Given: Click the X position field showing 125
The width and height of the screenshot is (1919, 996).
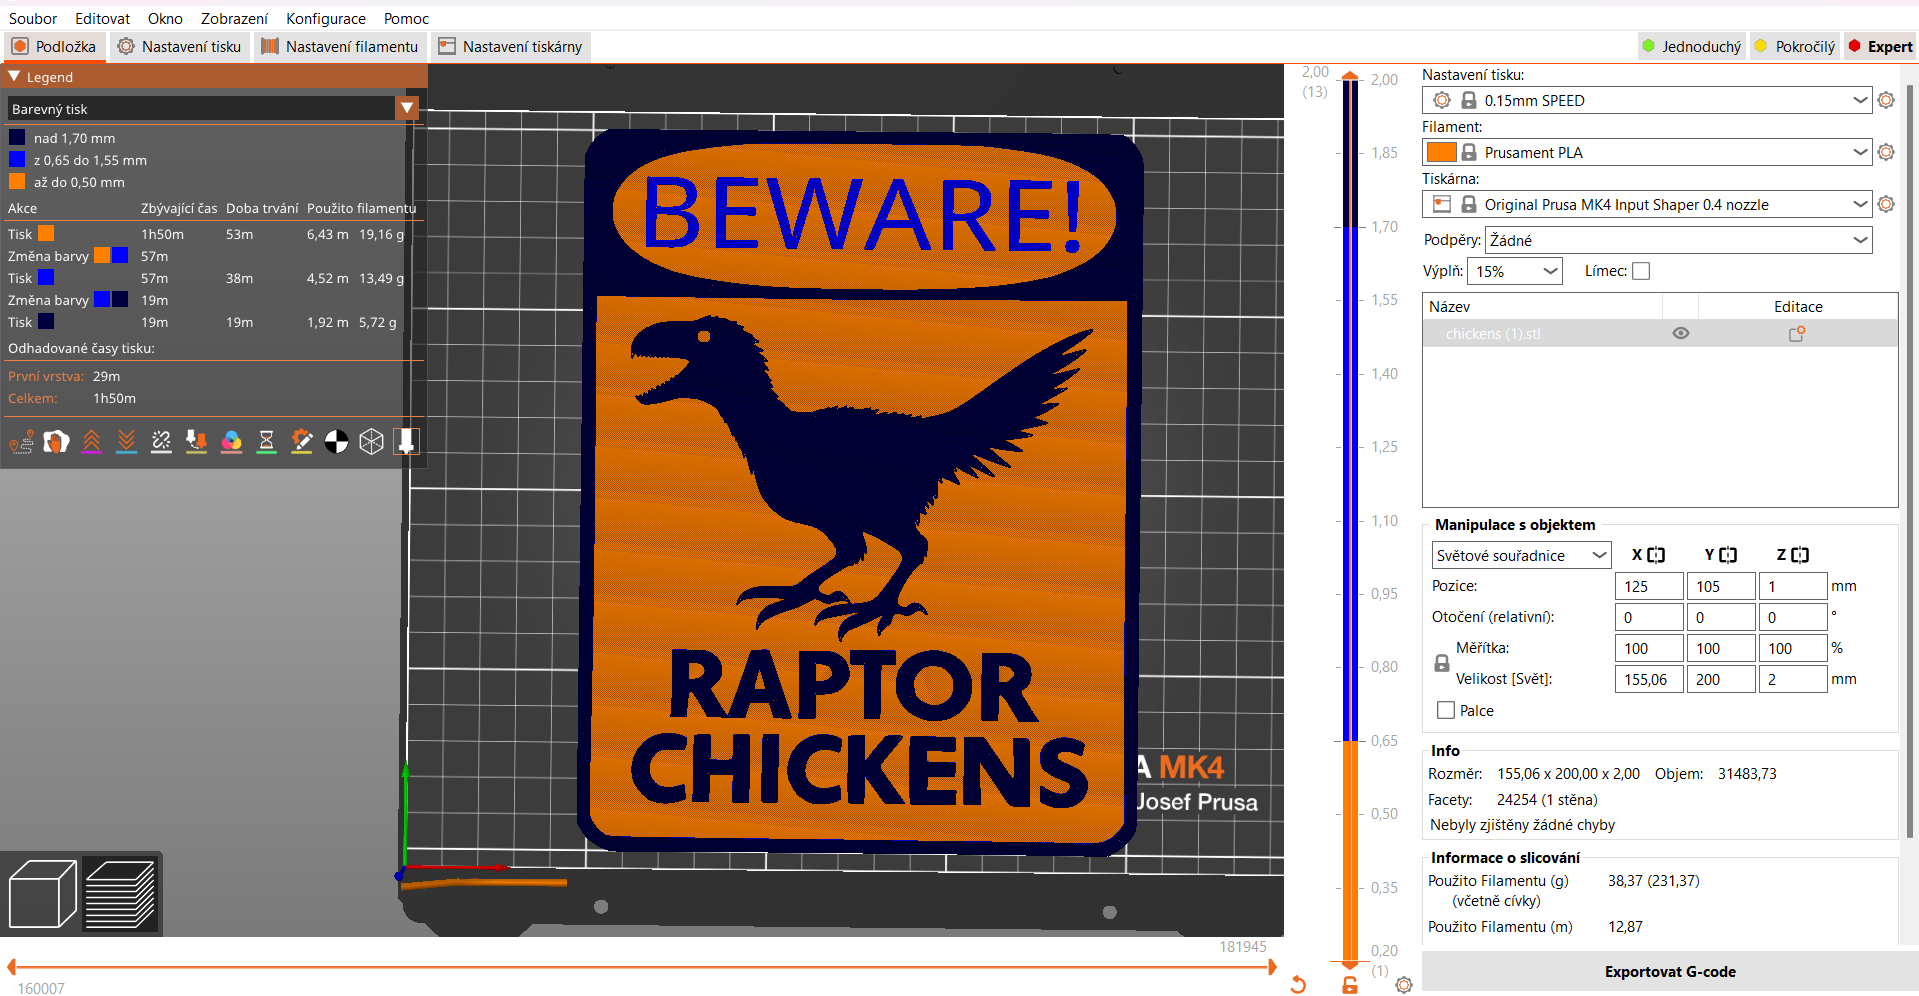Looking at the screenshot, I should coord(1648,586).
